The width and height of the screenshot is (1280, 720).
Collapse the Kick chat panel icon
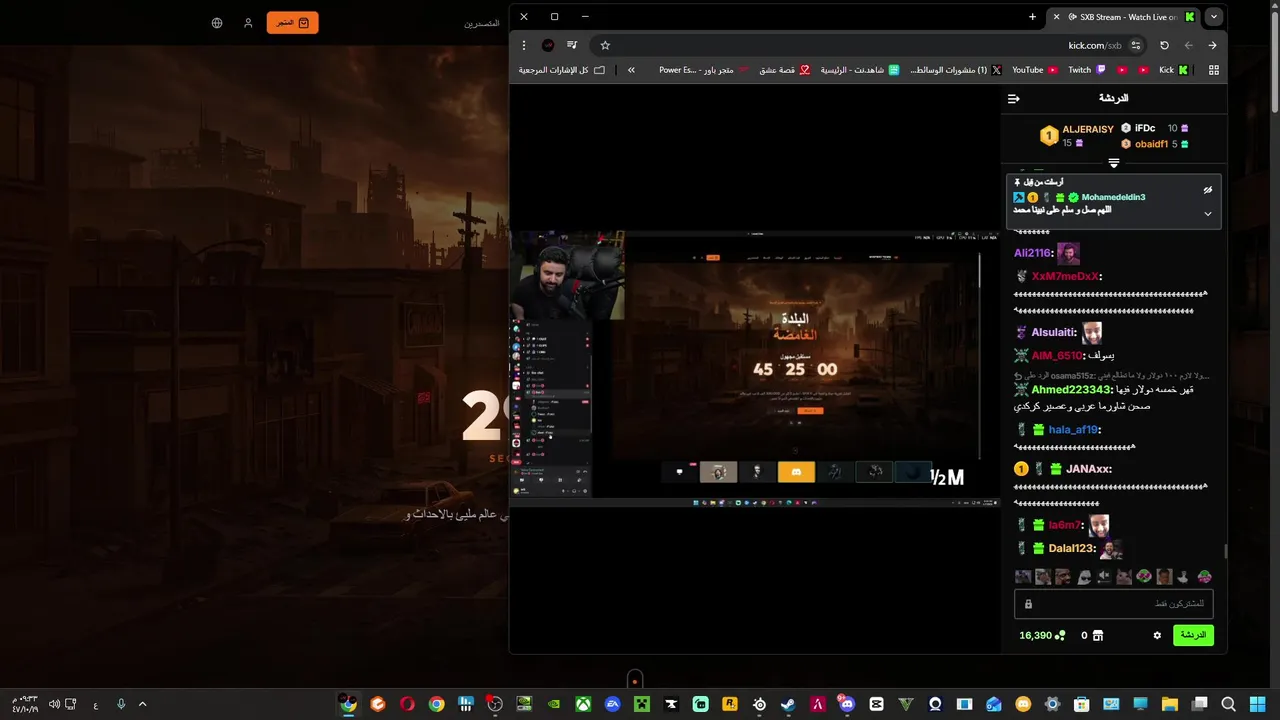click(1013, 98)
